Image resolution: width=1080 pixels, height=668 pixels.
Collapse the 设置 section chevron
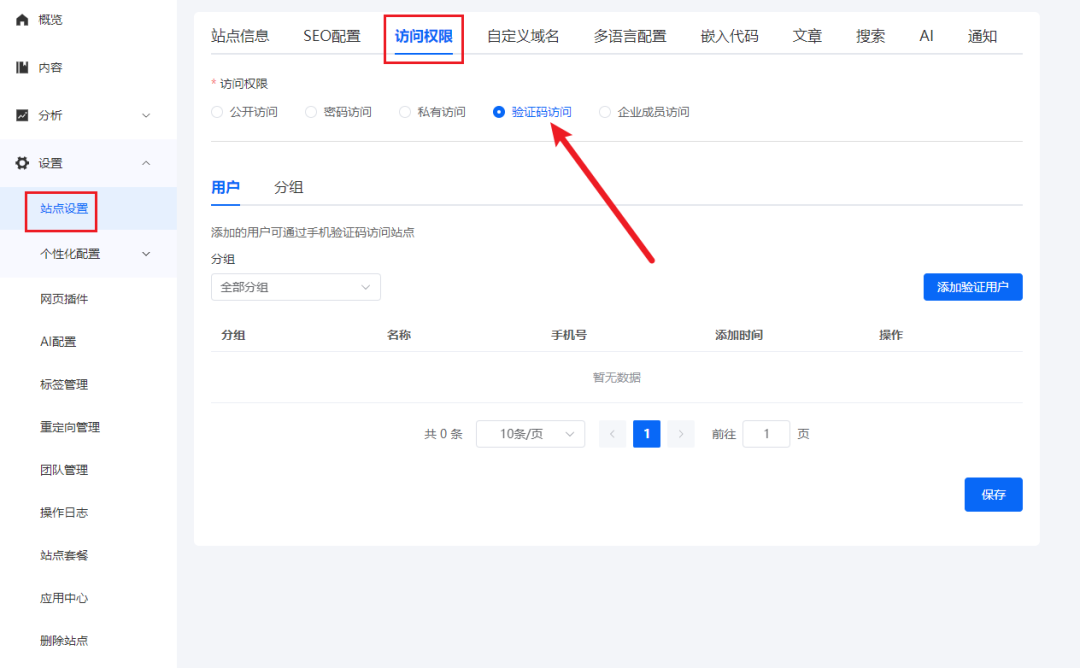pyautogui.click(x=146, y=162)
